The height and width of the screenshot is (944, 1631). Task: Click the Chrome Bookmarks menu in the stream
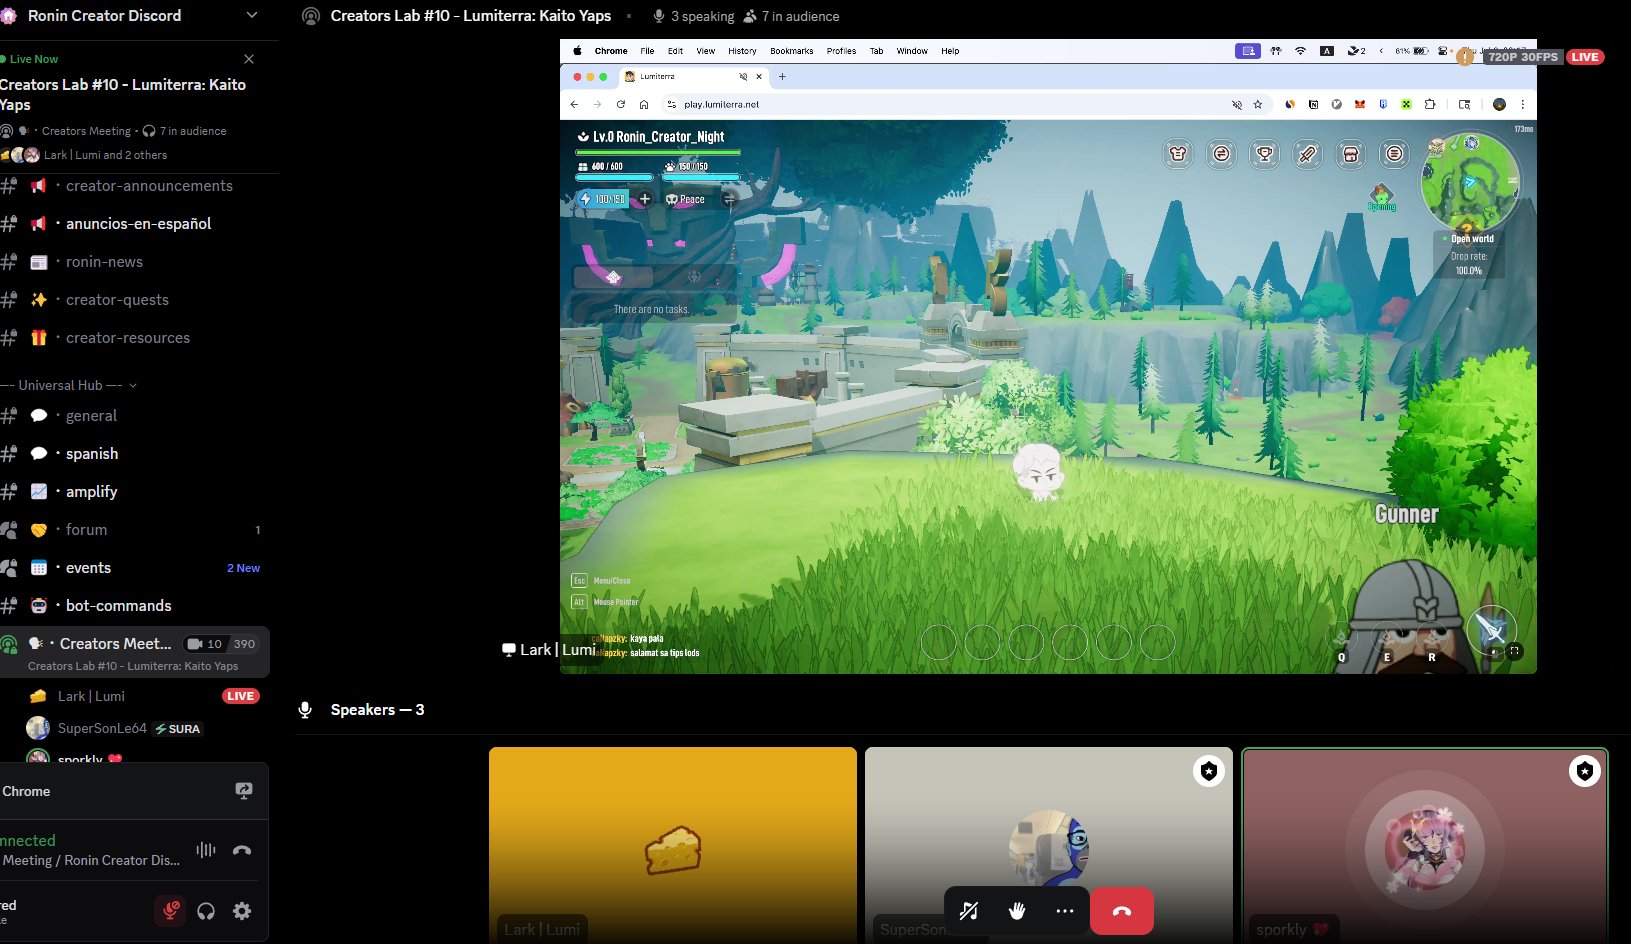pos(791,51)
